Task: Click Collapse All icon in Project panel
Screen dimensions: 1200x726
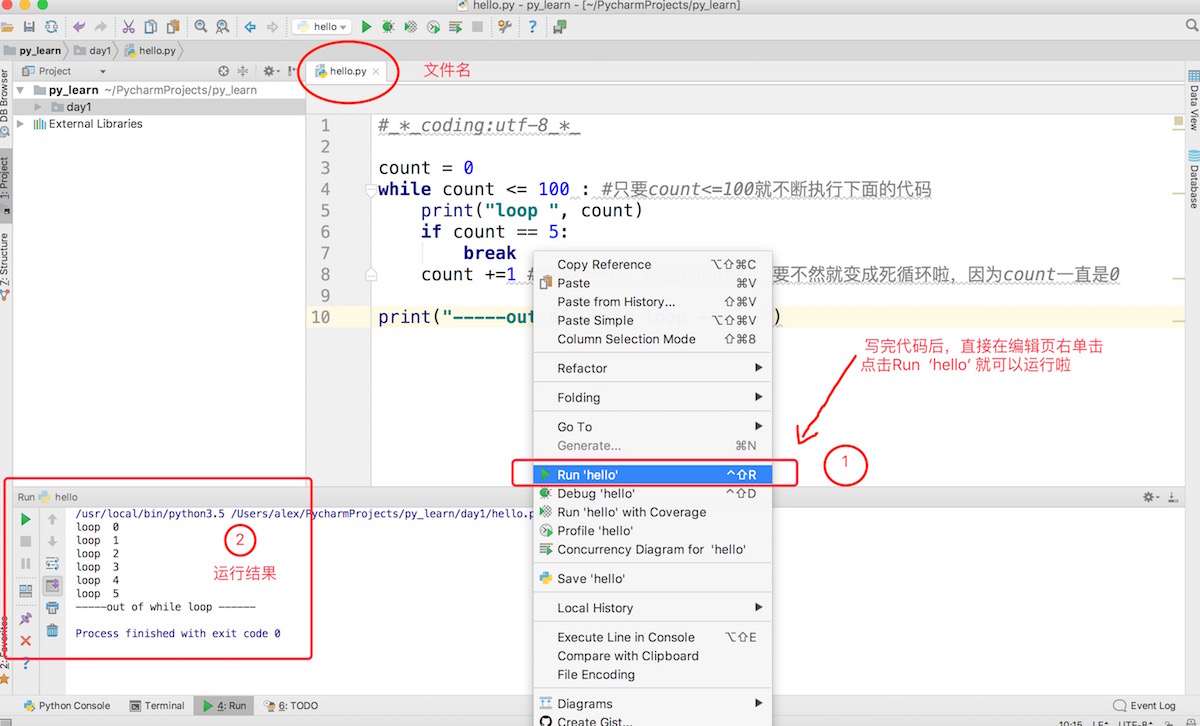Action: click(x=243, y=71)
